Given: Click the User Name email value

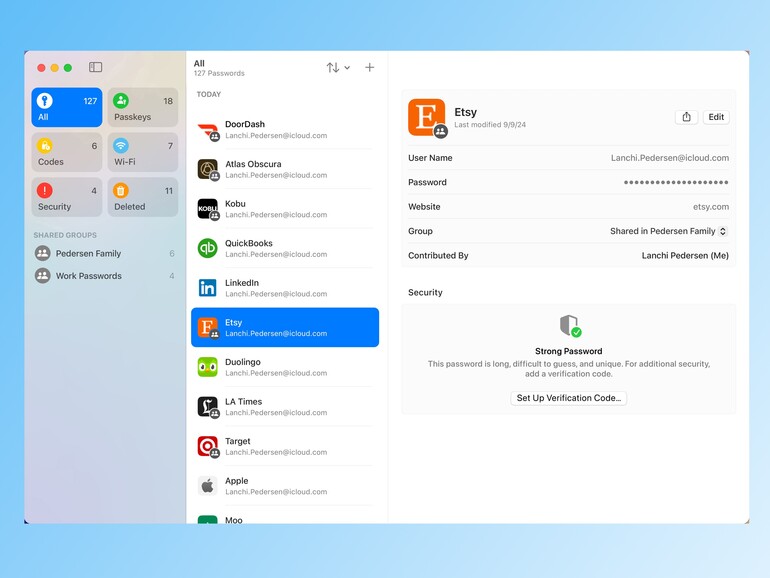Looking at the screenshot, I should coord(670,158).
